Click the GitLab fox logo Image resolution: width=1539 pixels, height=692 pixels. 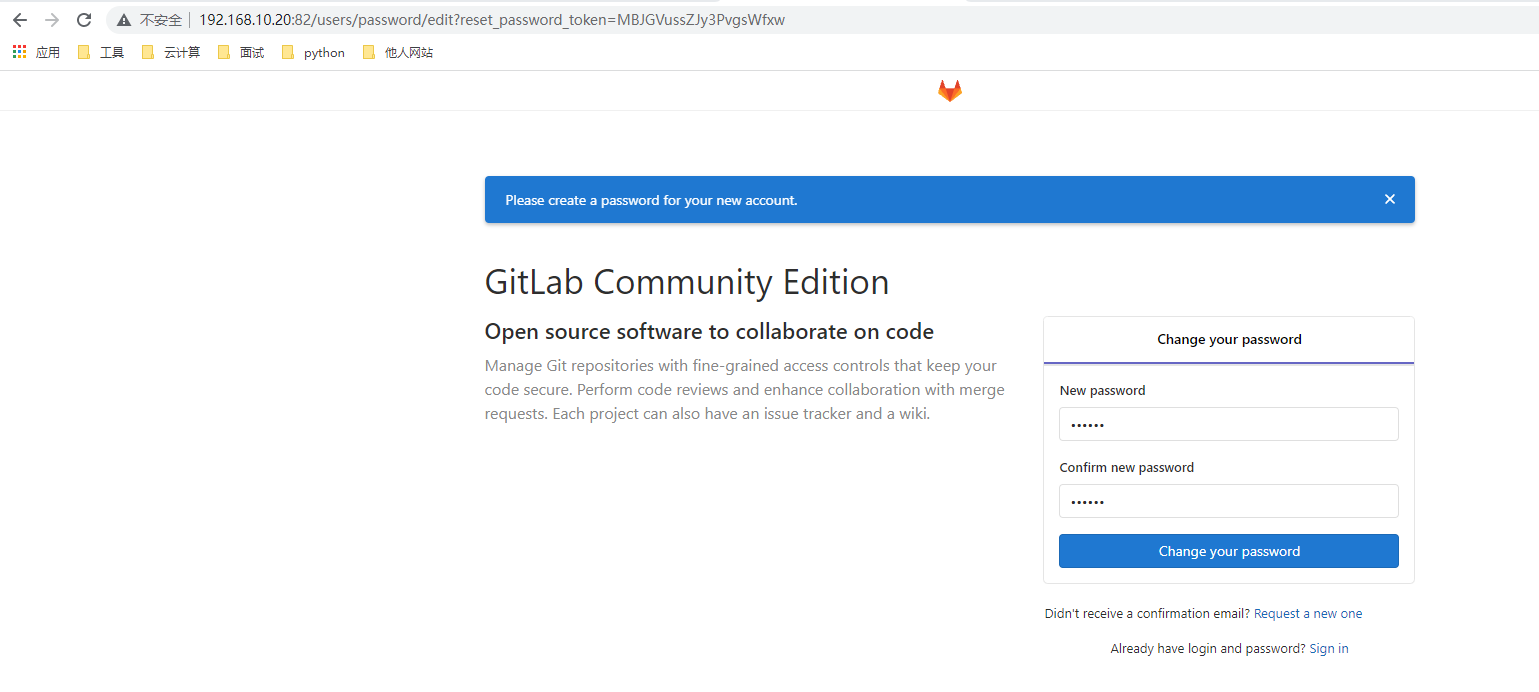(x=949, y=91)
